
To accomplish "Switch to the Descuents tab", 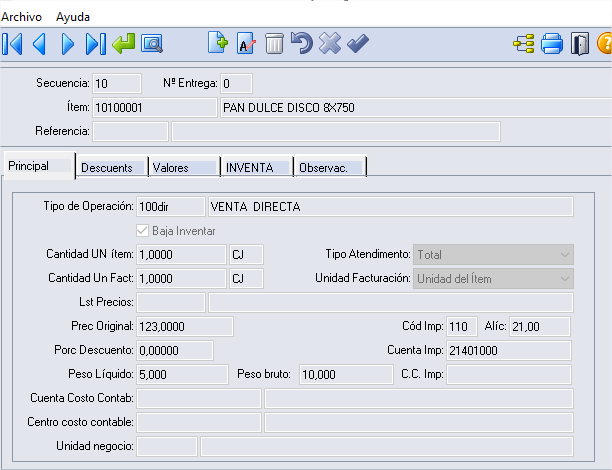I will click(x=112, y=167).
